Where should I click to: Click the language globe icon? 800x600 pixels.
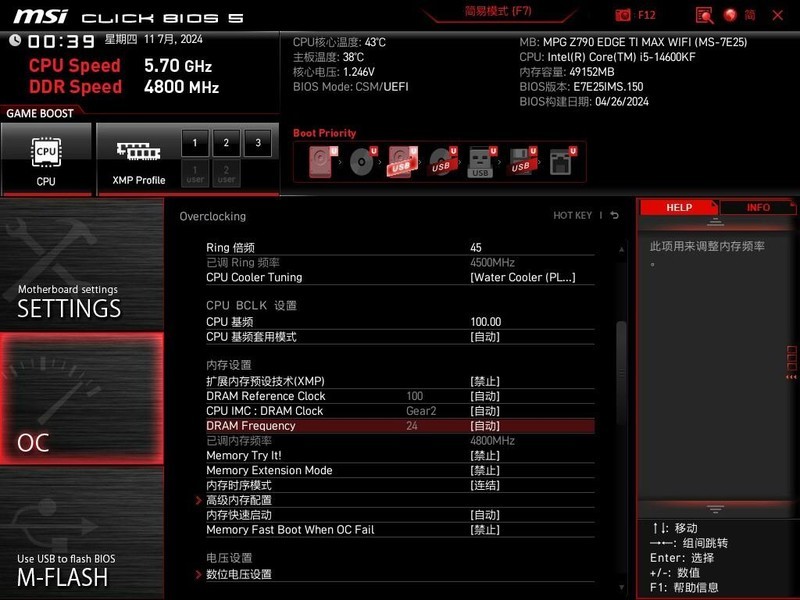731,14
